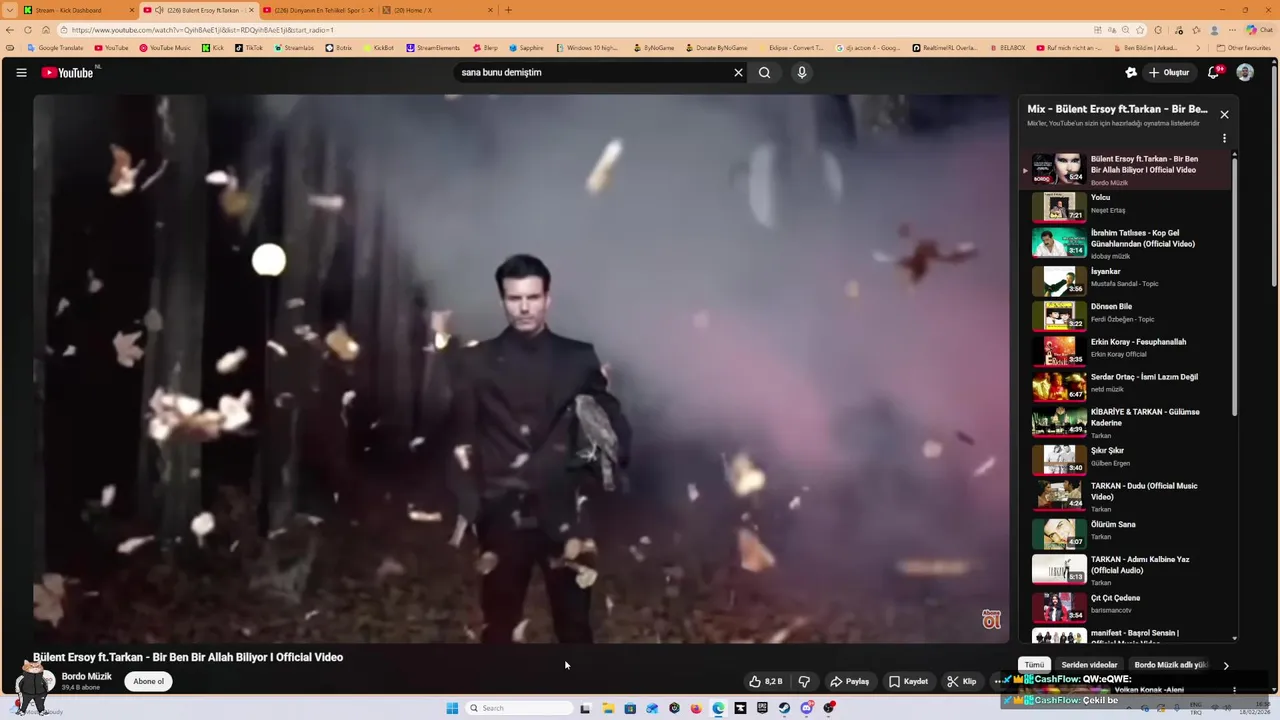The height and width of the screenshot is (720, 1280).
Task: Open Mix playlist three-dot options
Action: tap(1224, 139)
